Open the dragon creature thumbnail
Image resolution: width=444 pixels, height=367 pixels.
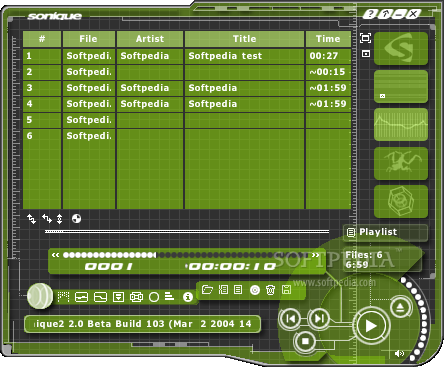[401, 163]
